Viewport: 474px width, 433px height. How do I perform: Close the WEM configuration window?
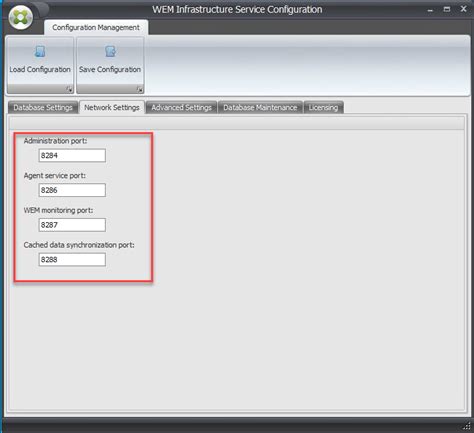(463, 9)
